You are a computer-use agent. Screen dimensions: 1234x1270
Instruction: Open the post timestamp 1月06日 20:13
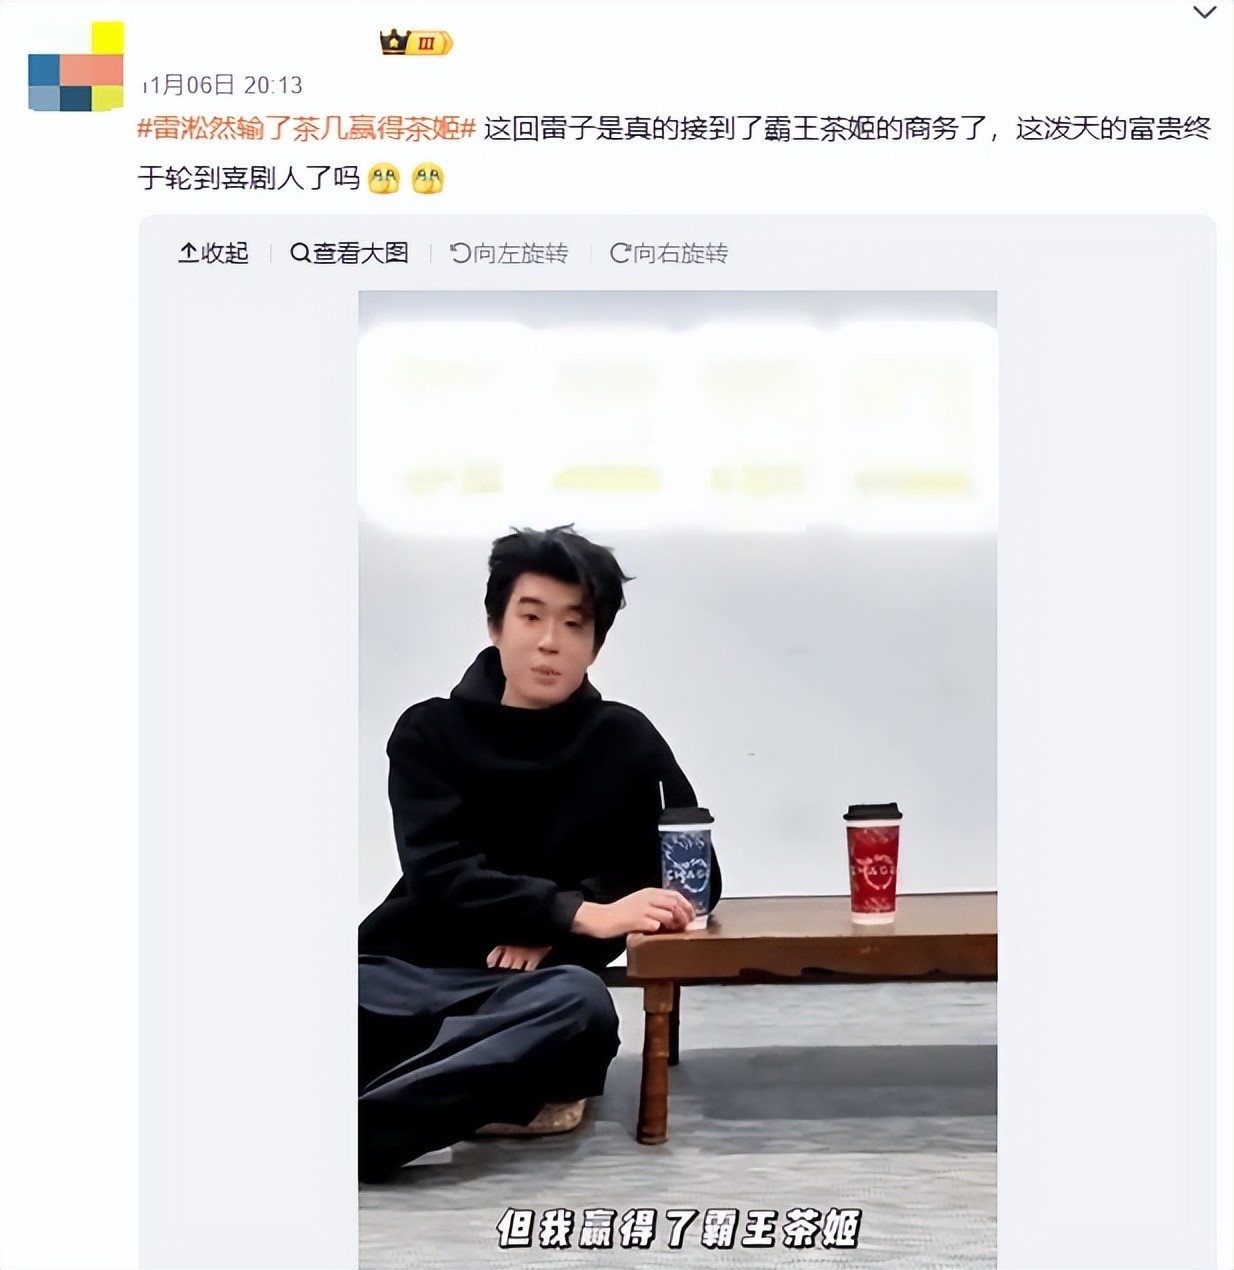point(222,85)
